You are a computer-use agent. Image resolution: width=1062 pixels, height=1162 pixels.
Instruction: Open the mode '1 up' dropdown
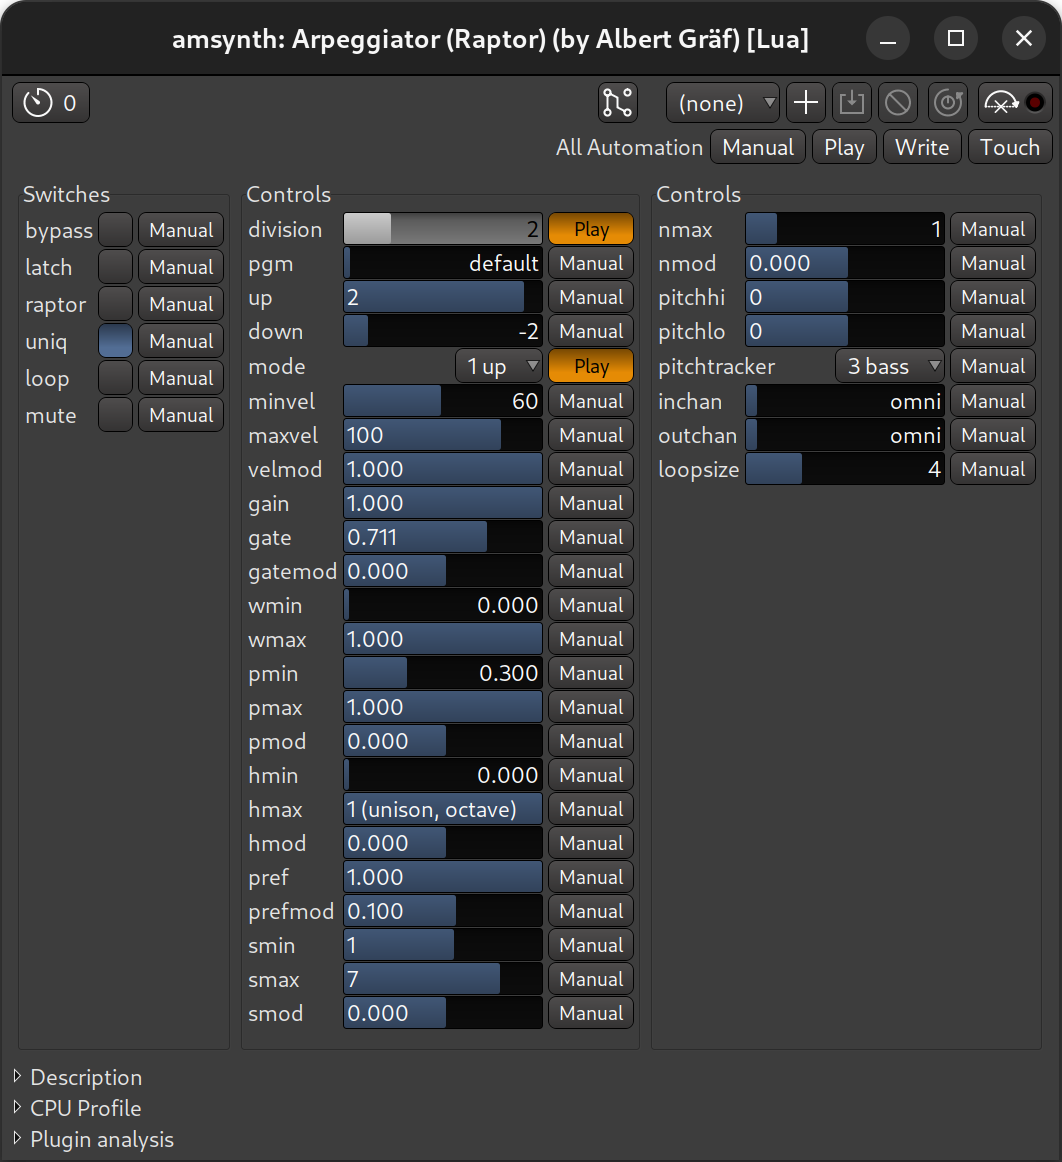point(499,366)
